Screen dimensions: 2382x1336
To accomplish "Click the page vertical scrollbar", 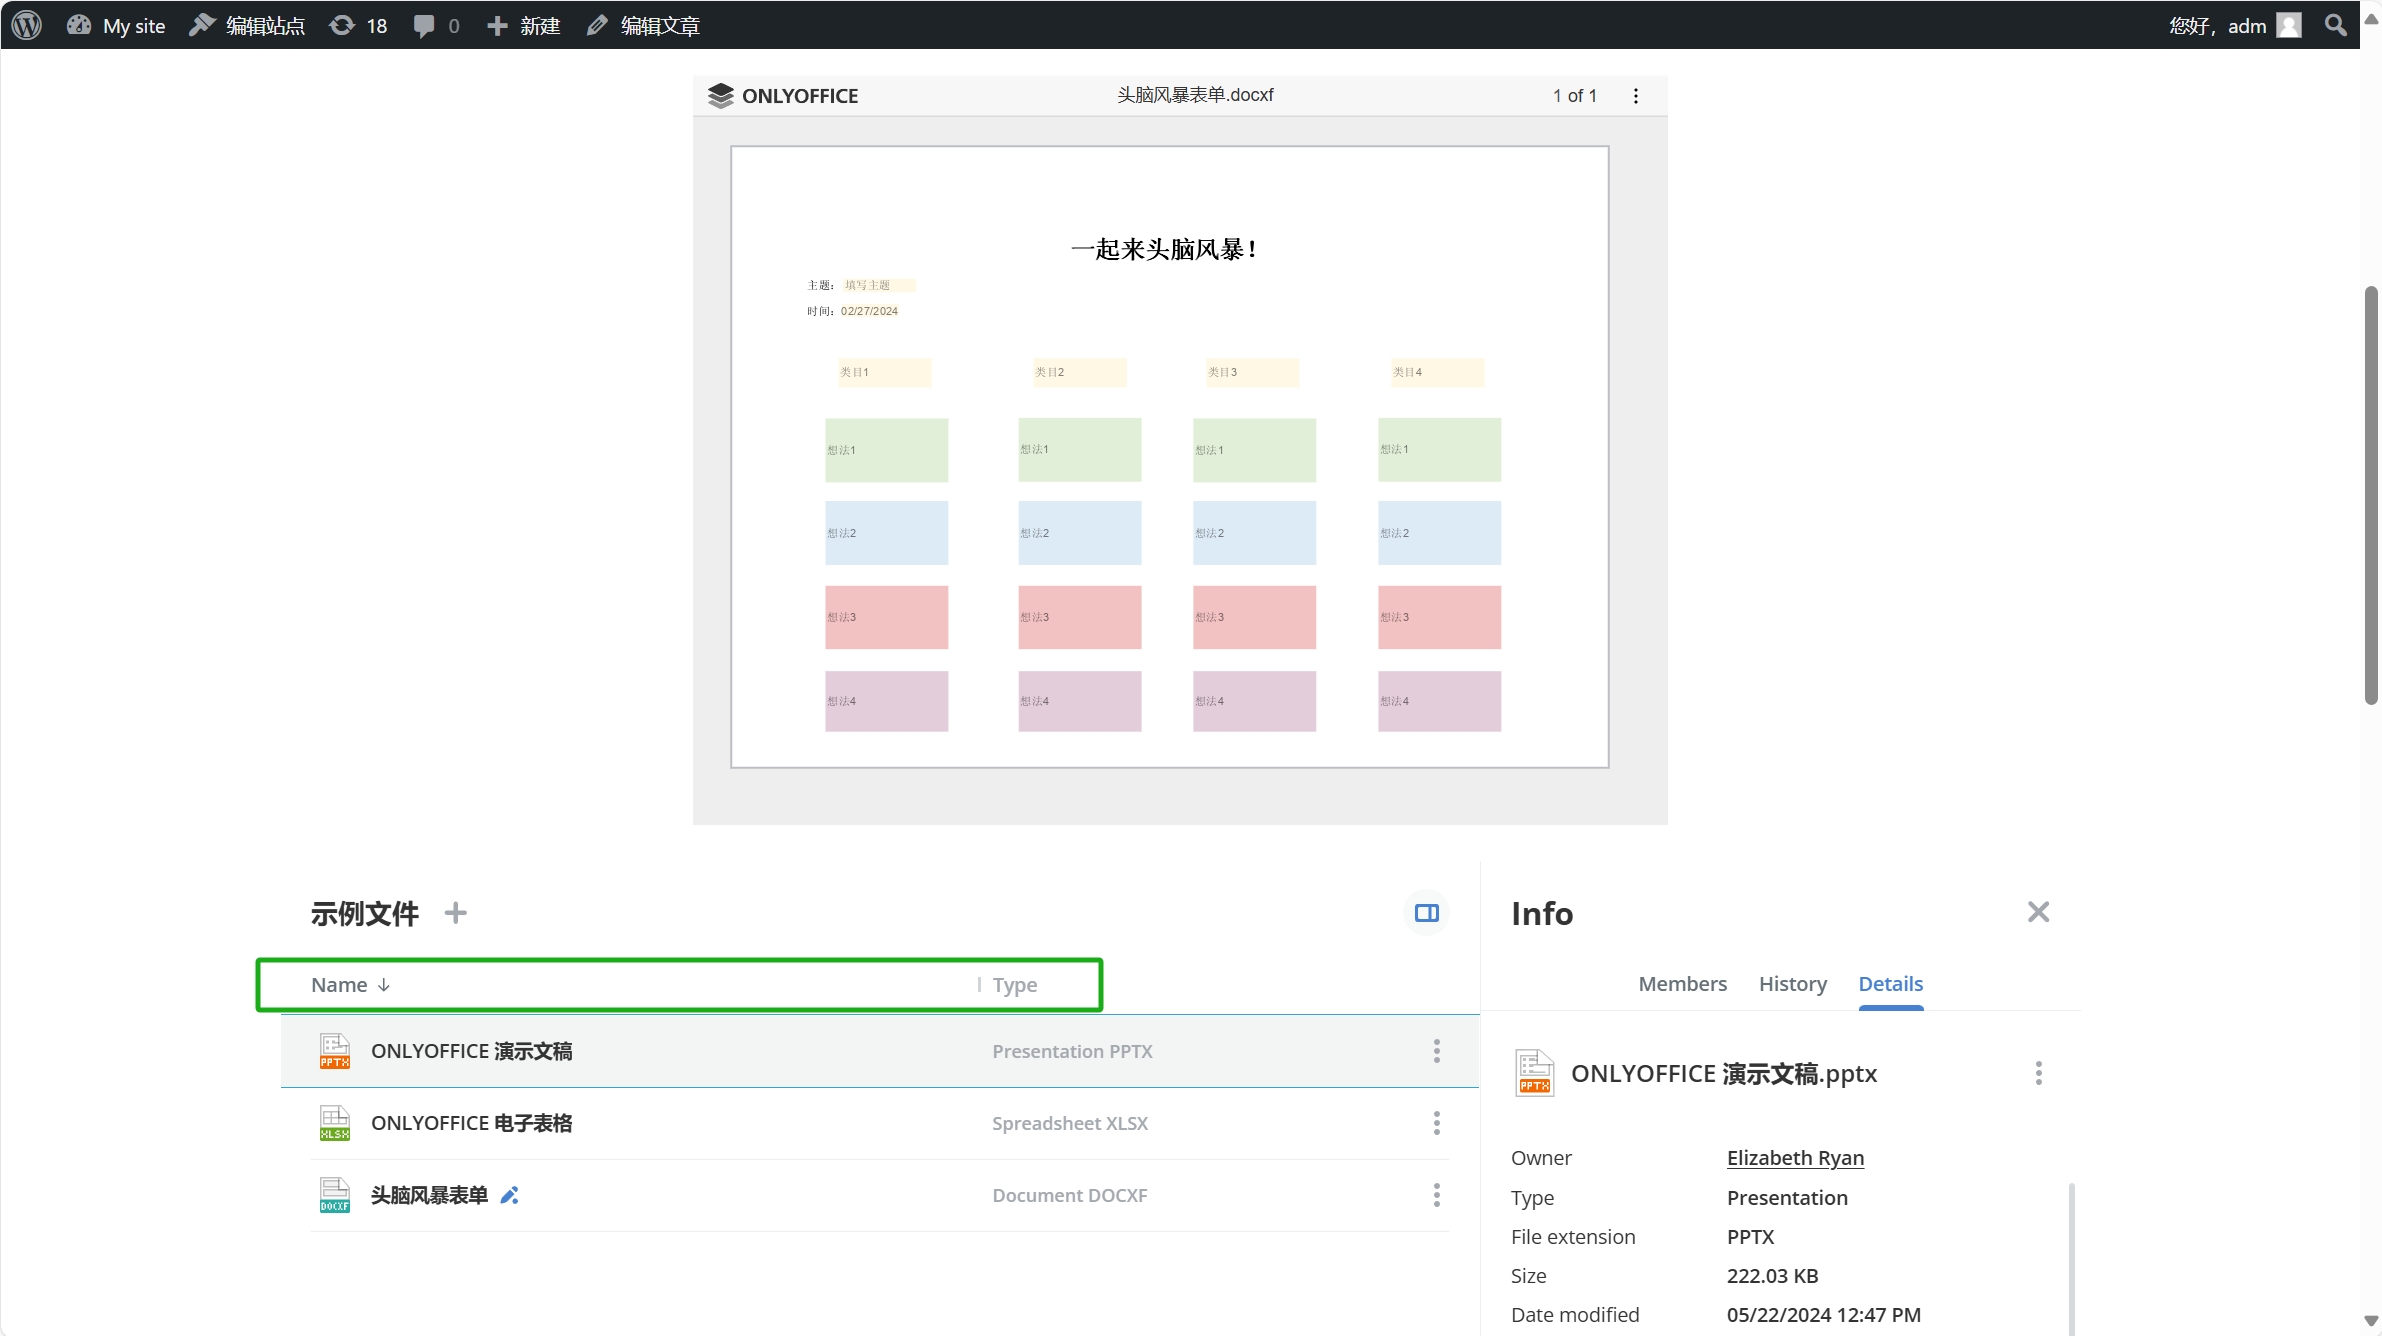I will [2371, 495].
